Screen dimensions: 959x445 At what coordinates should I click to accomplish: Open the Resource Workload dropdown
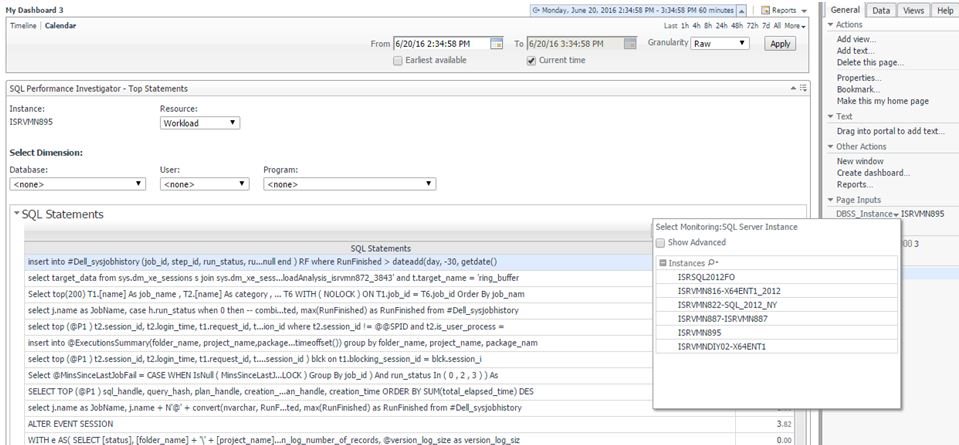(x=200, y=123)
